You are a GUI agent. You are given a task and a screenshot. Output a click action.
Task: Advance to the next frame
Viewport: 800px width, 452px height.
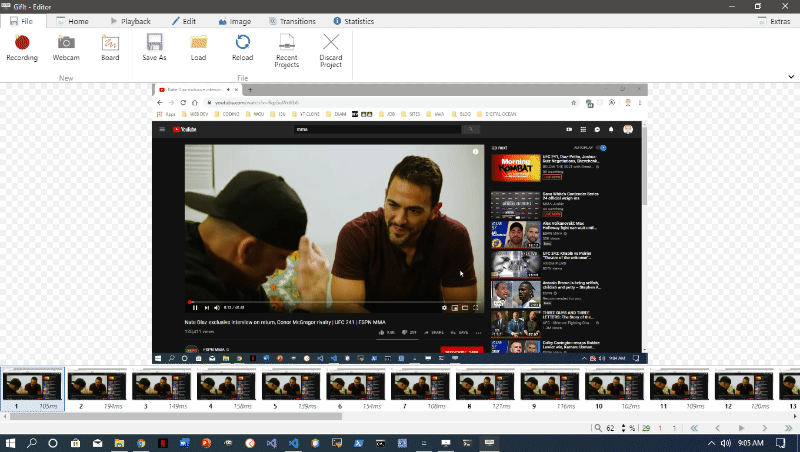pos(764,428)
